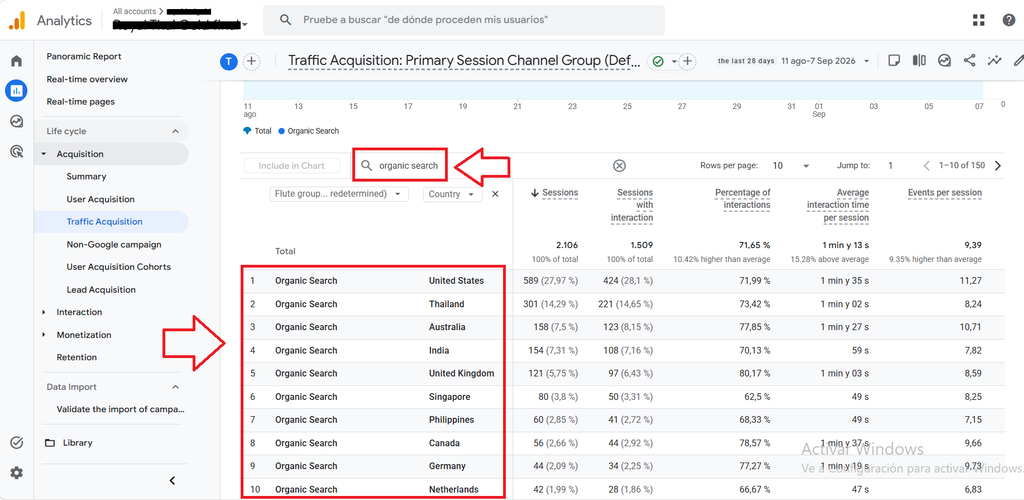Click the edit pencil icon

(1017, 61)
